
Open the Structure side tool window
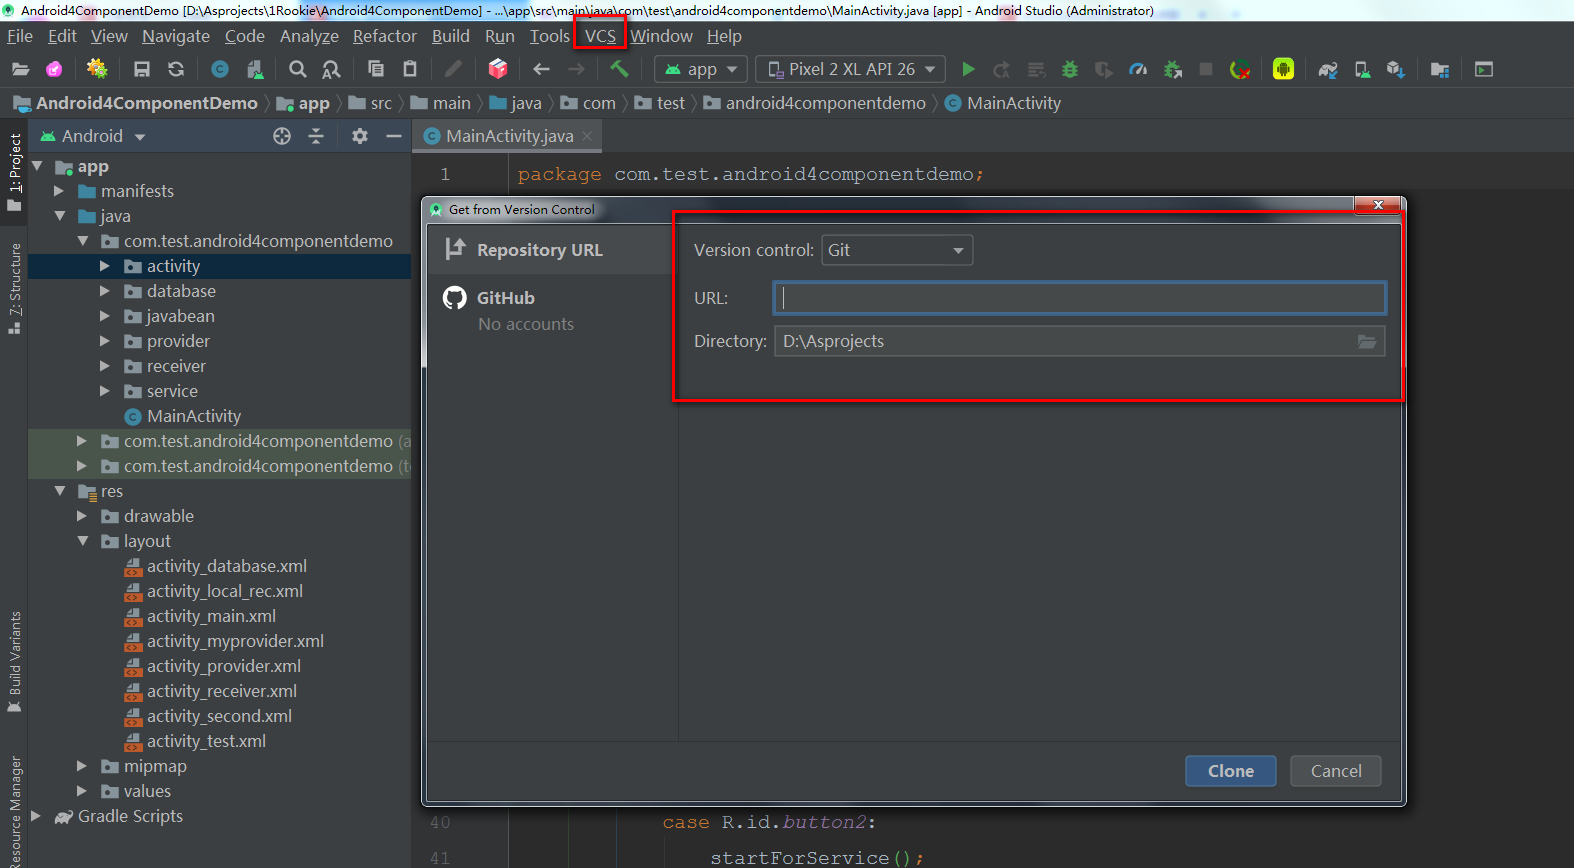pos(14,288)
